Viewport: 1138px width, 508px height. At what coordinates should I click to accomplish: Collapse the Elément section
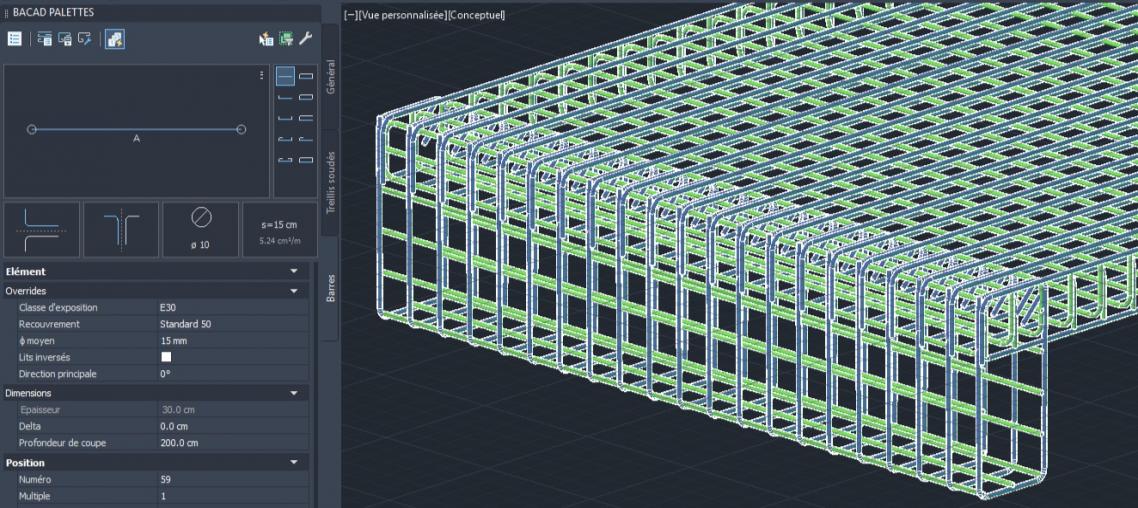click(x=294, y=271)
